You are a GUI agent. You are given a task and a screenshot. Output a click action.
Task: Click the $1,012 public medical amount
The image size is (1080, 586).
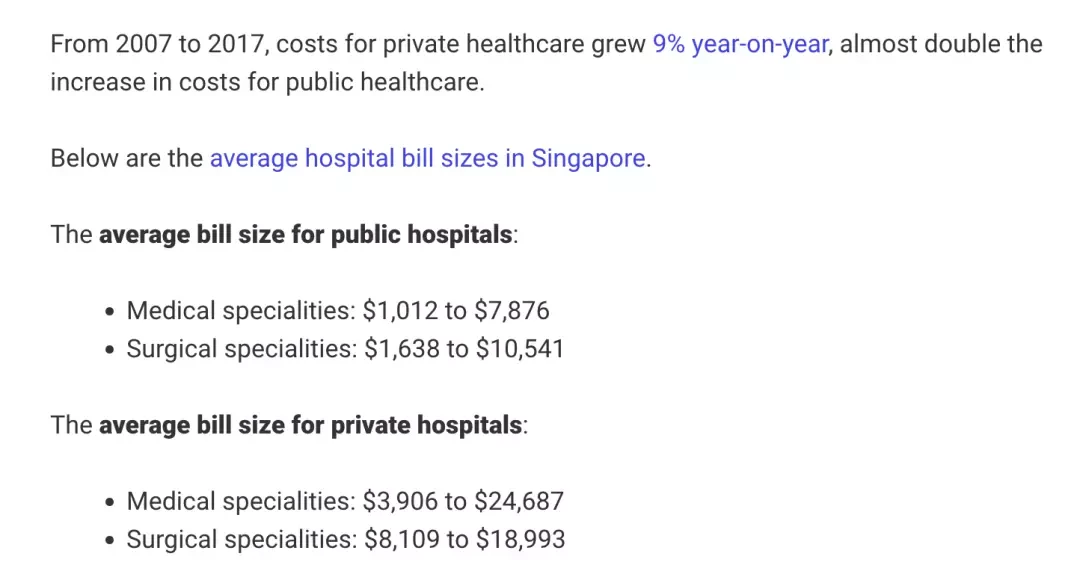[400, 311]
